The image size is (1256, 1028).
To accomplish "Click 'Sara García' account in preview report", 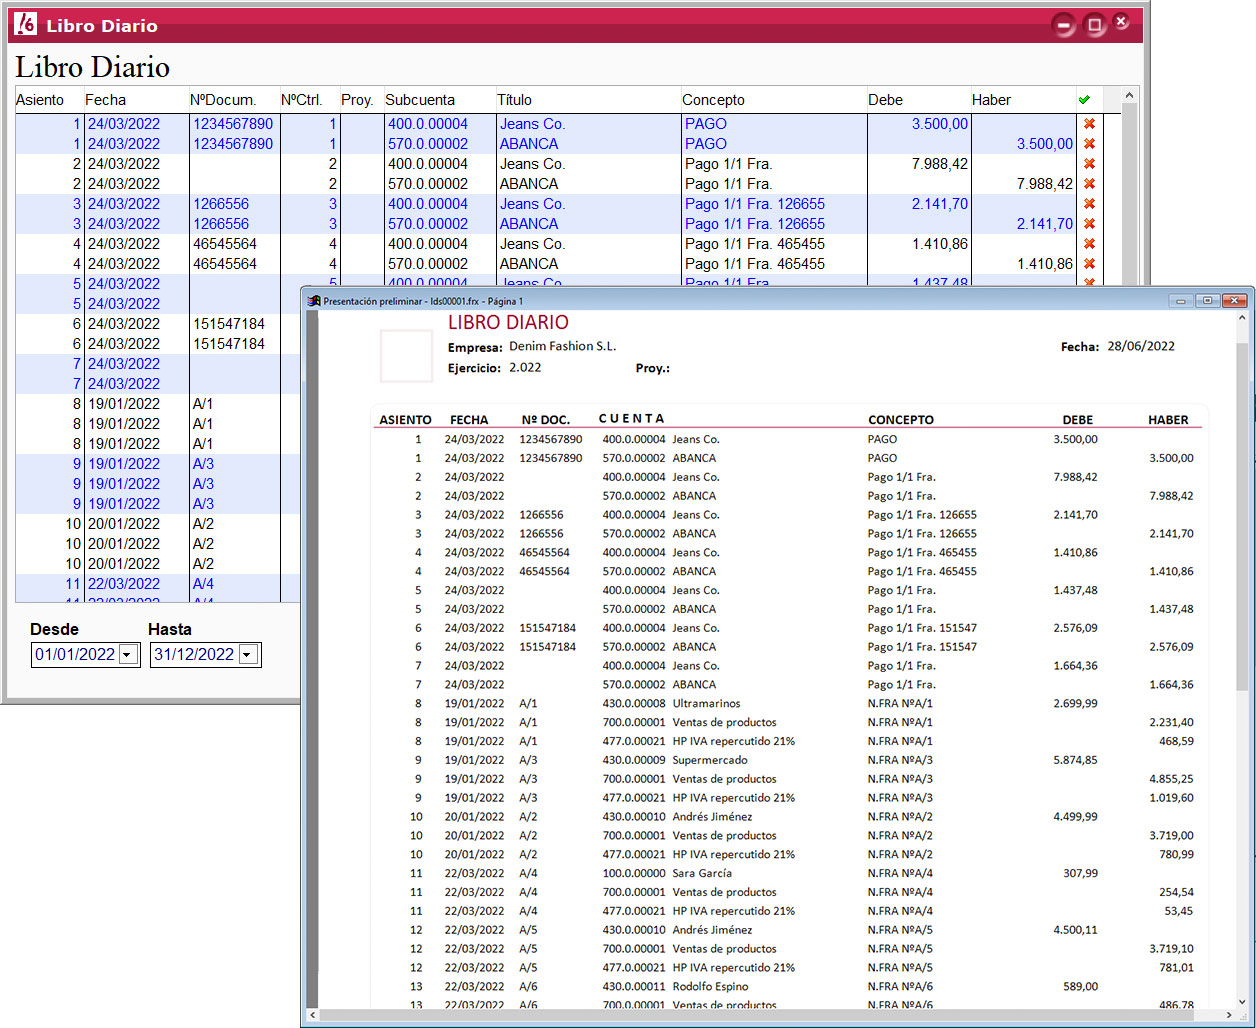I will 702,873.
